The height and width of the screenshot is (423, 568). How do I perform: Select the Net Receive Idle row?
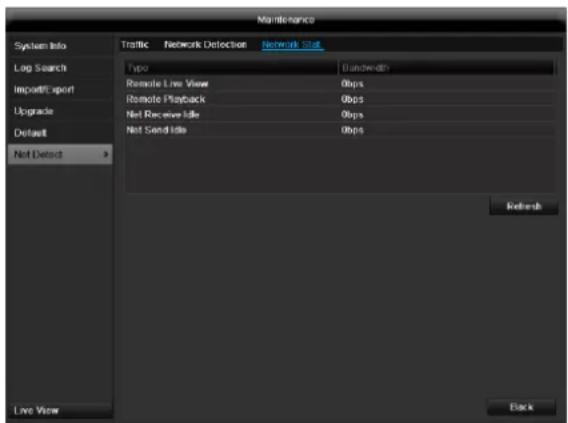[339, 115]
